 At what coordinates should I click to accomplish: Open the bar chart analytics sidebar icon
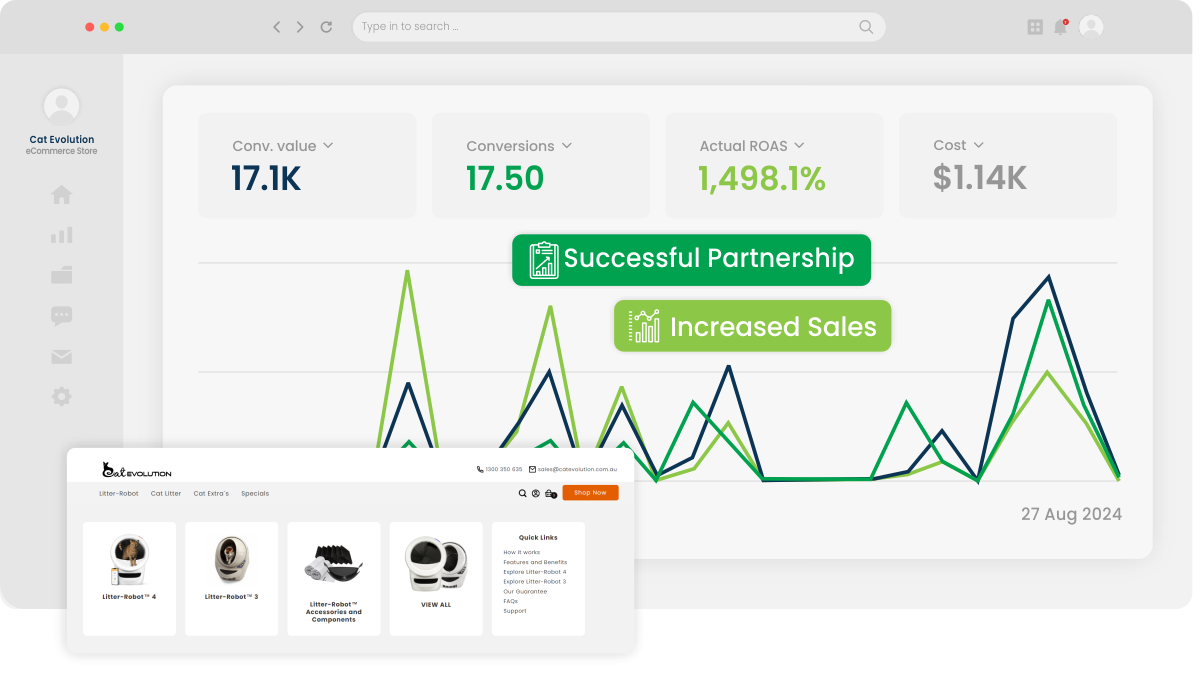pyautogui.click(x=62, y=235)
